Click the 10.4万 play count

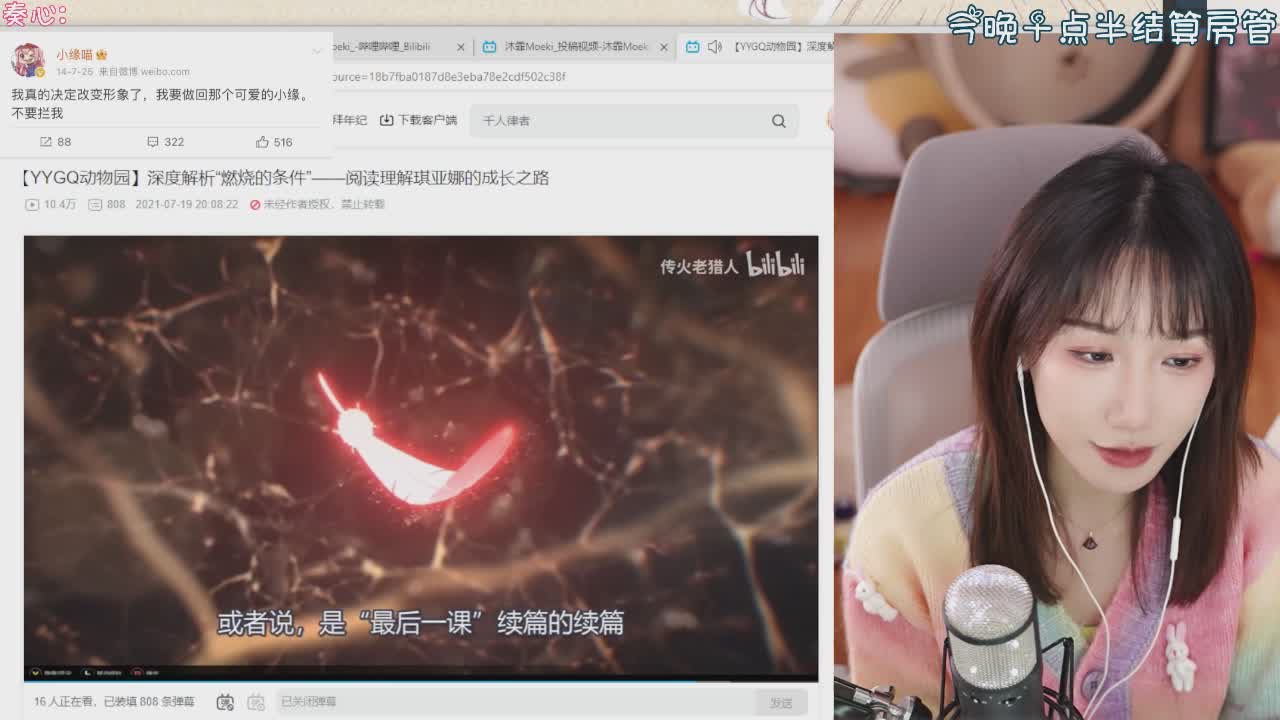point(50,204)
